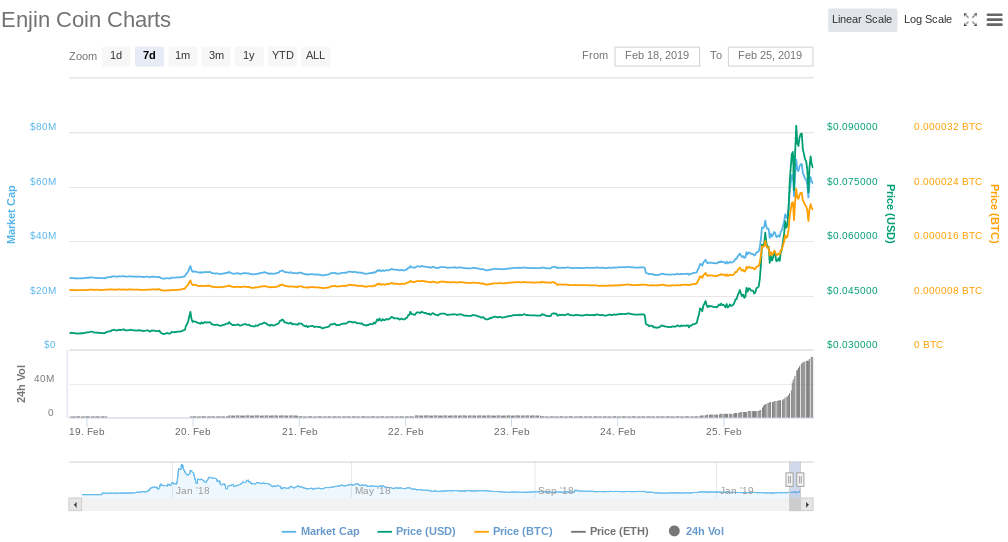Image resolution: width=1008 pixels, height=542 pixels.
Task: Click the 24h Vol axis title
Action: pos(21,384)
